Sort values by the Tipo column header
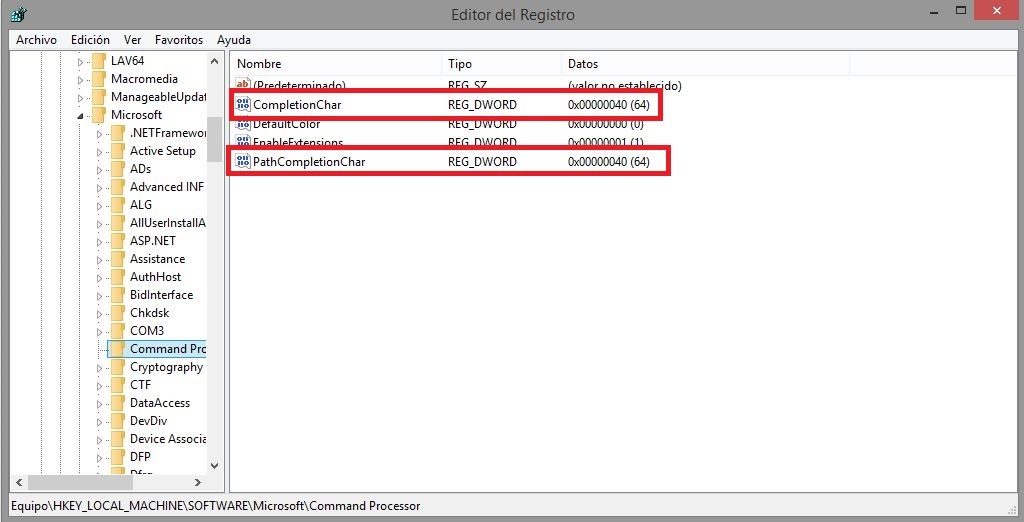Screen dimensions: 1024x522 point(502,64)
